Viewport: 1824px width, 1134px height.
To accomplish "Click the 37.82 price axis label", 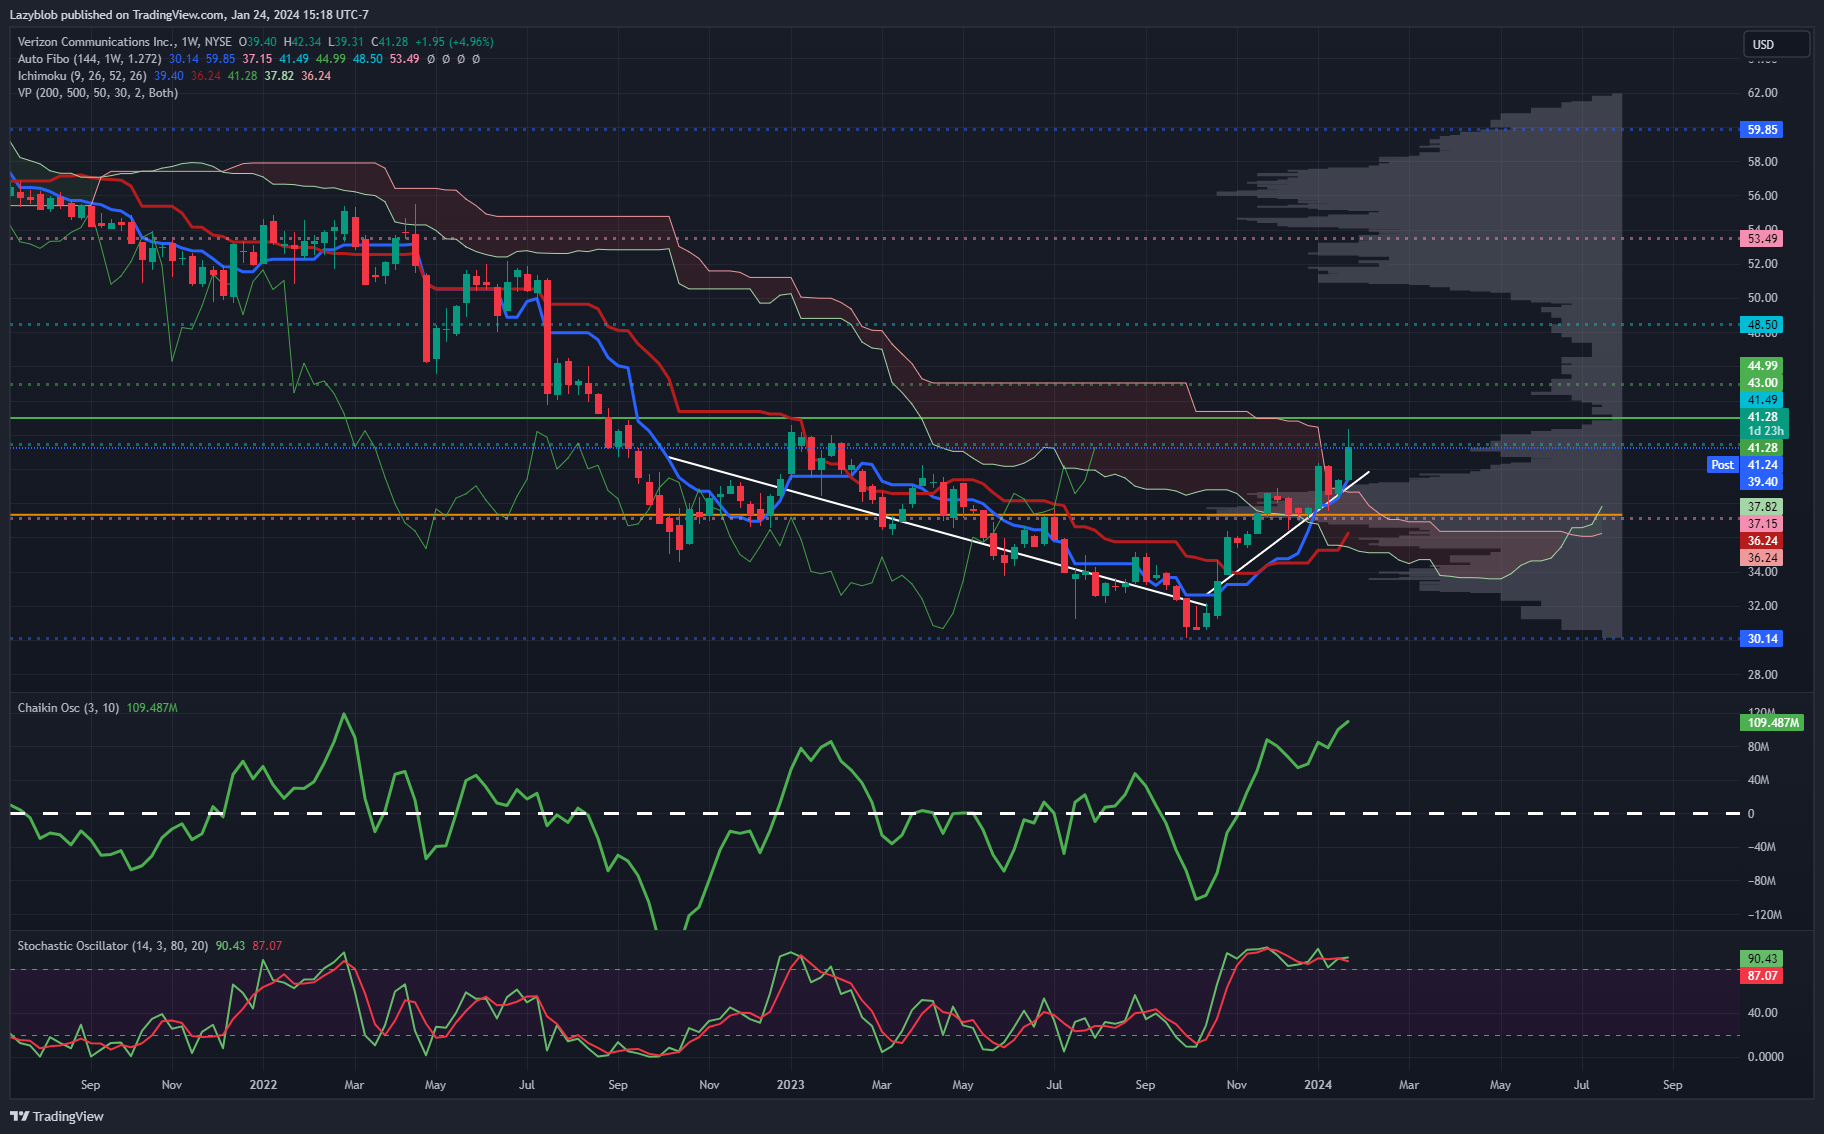I will 1762,507.
